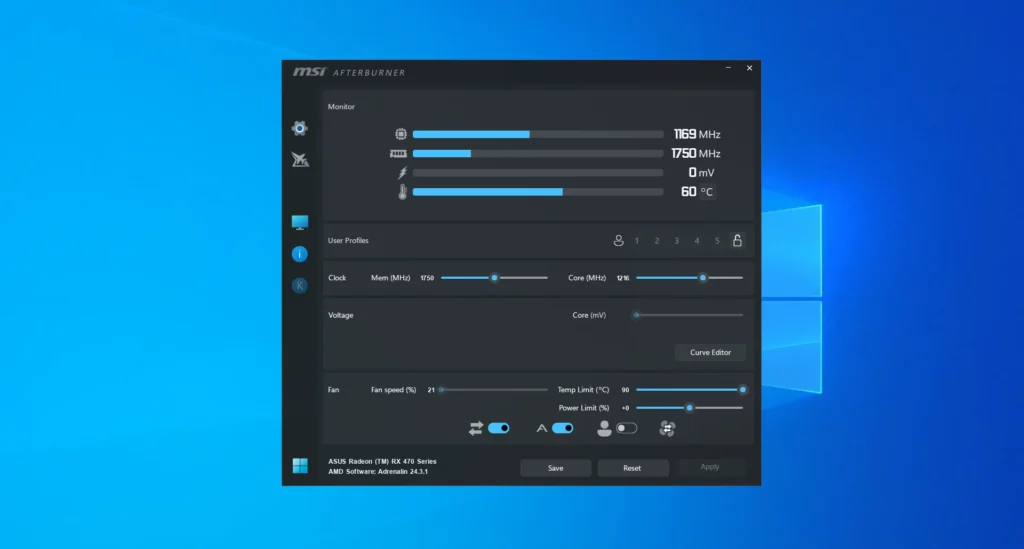
Task: Close the MSI Afterburner window
Action: pyautogui.click(x=749, y=68)
